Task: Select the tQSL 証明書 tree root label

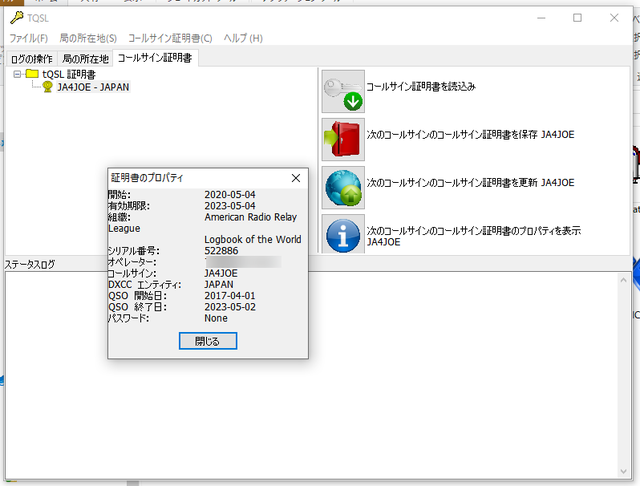Action: pyautogui.click(x=69, y=74)
